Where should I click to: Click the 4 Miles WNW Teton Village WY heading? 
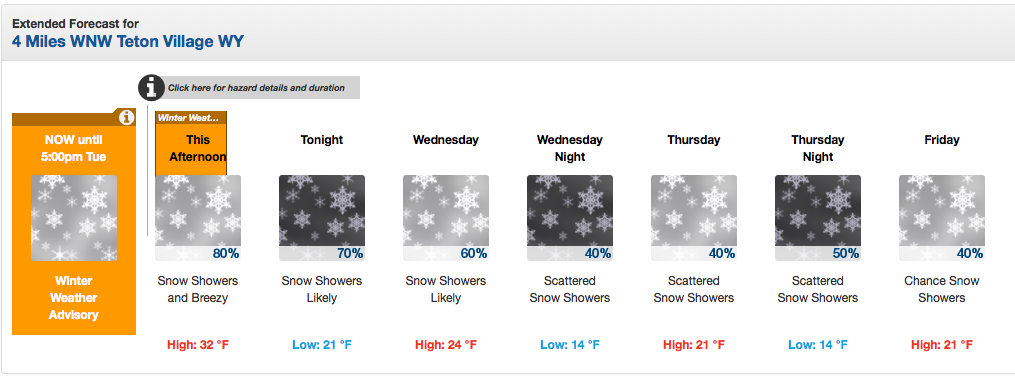click(x=128, y=42)
